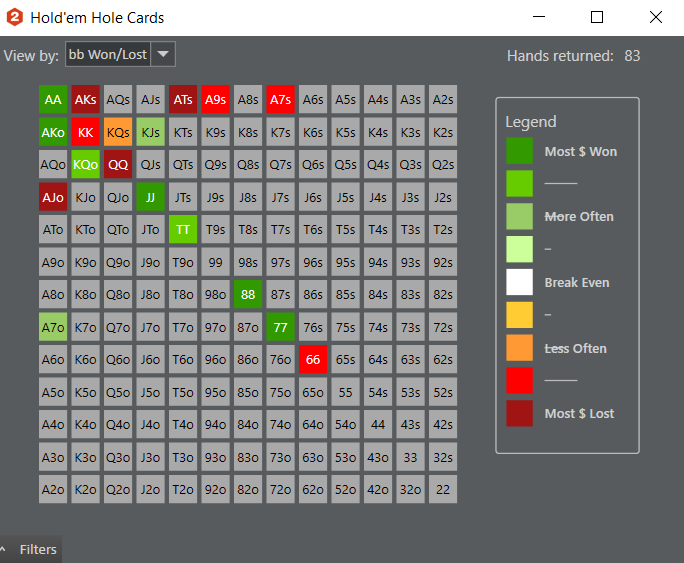Maximize the Hold'em Hole Cards window
684x563 pixels.
(x=597, y=17)
